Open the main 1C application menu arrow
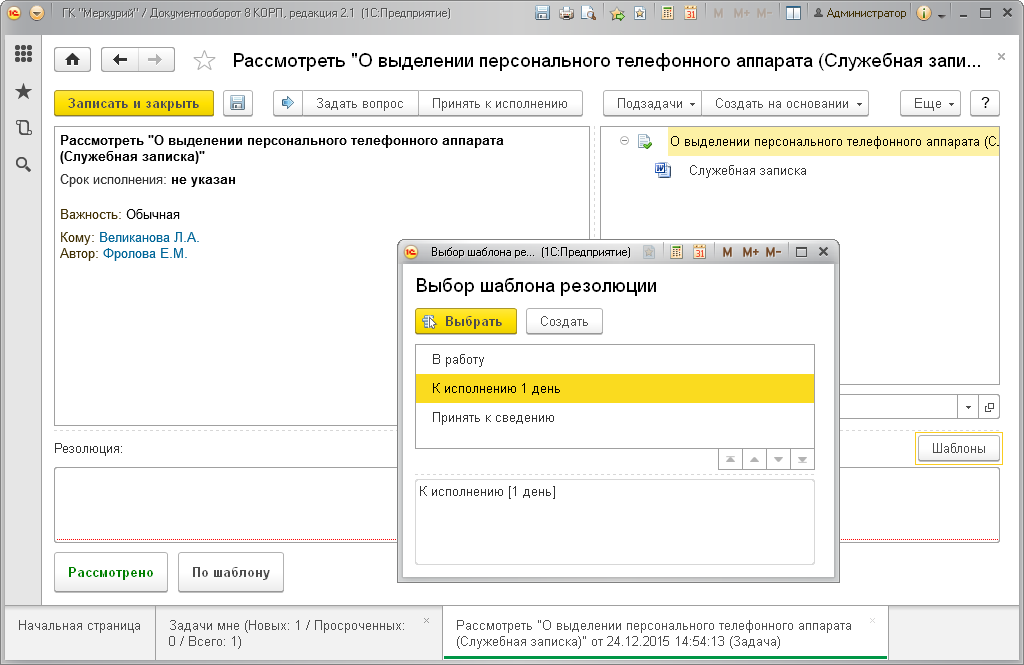Viewport: 1024px width, 665px height. (x=37, y=13)
